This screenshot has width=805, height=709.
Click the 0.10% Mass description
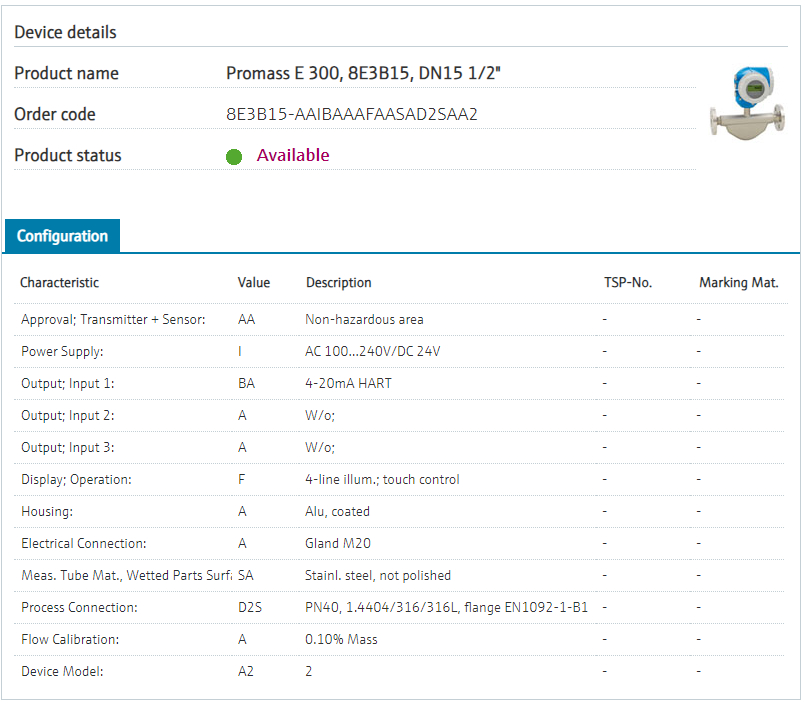pyautogui.click(x=341, y=639)
